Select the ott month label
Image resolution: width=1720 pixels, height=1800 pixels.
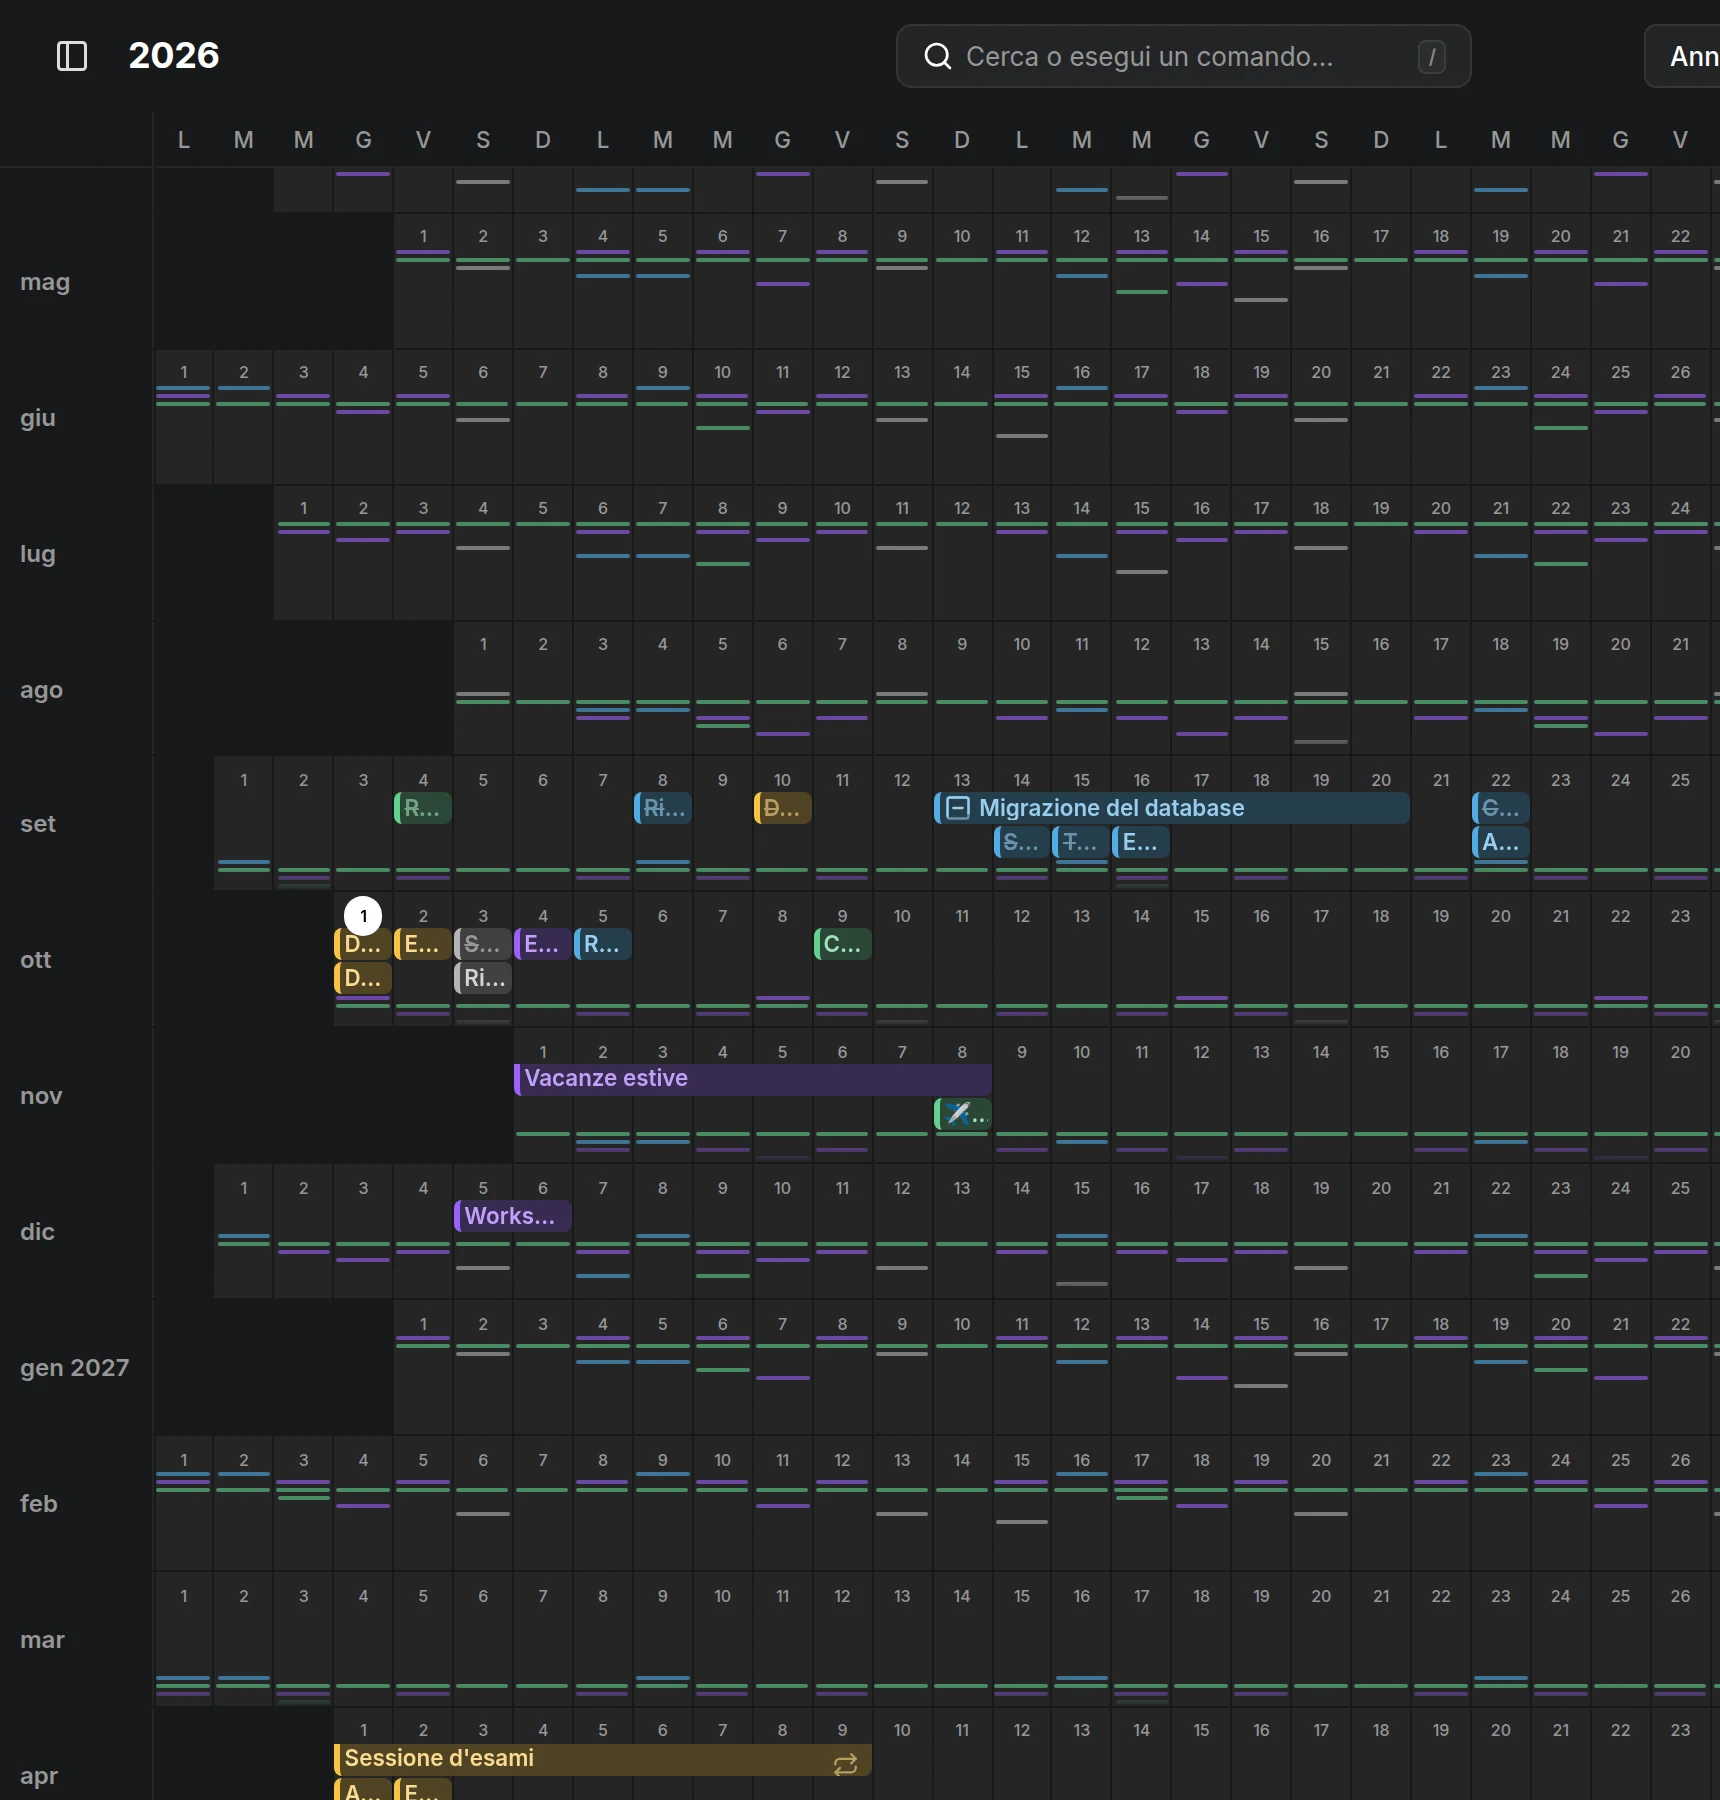(x=36, y=960)
